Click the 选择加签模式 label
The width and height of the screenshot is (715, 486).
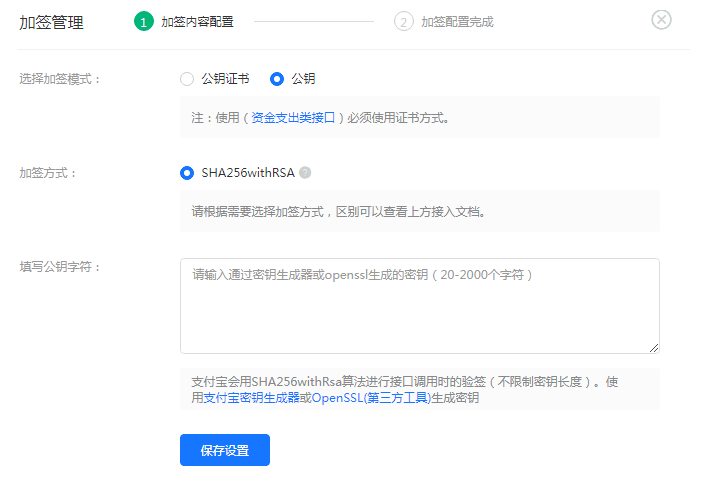pyautogui.click(x=60, y=79)
